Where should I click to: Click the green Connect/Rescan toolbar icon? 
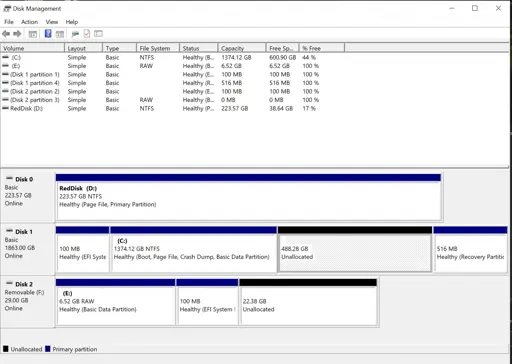point(75,34)
